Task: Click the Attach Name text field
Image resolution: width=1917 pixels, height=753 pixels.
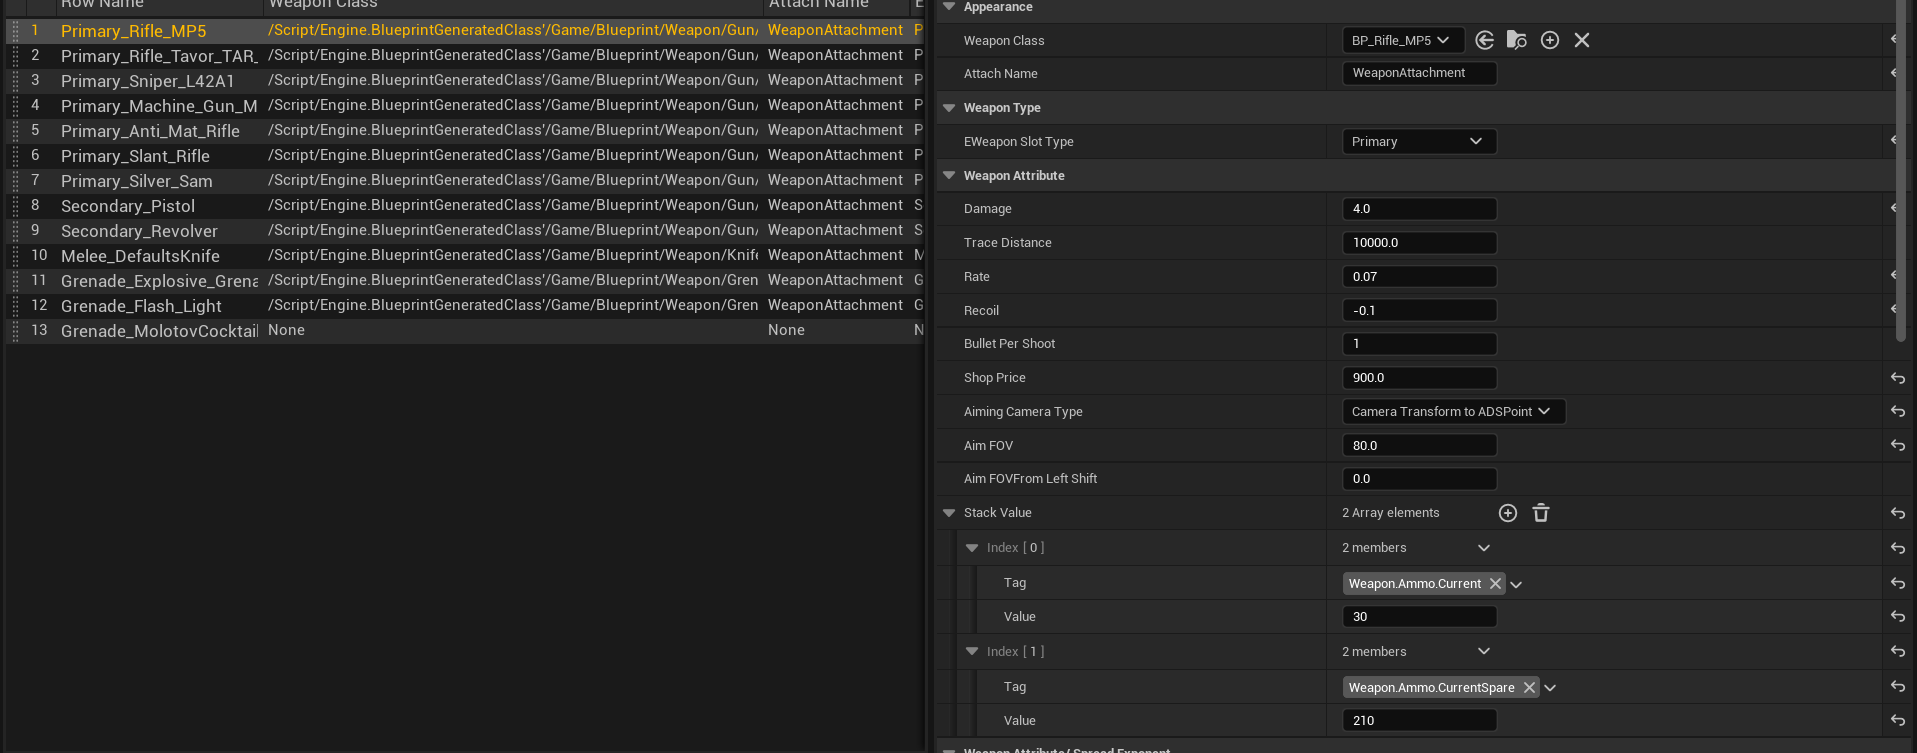Action: point(1418,73)
